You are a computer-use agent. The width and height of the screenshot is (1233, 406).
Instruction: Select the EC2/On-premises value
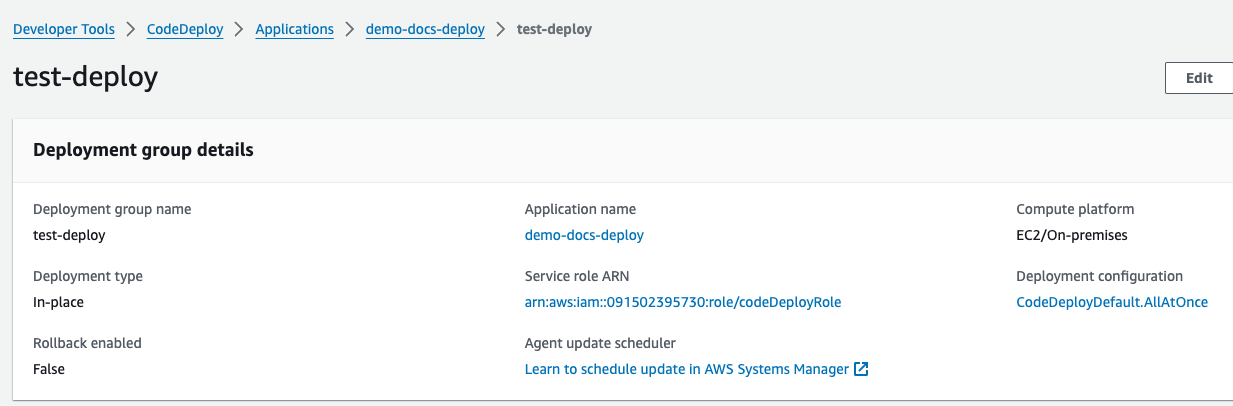[x=1072, y=235]
